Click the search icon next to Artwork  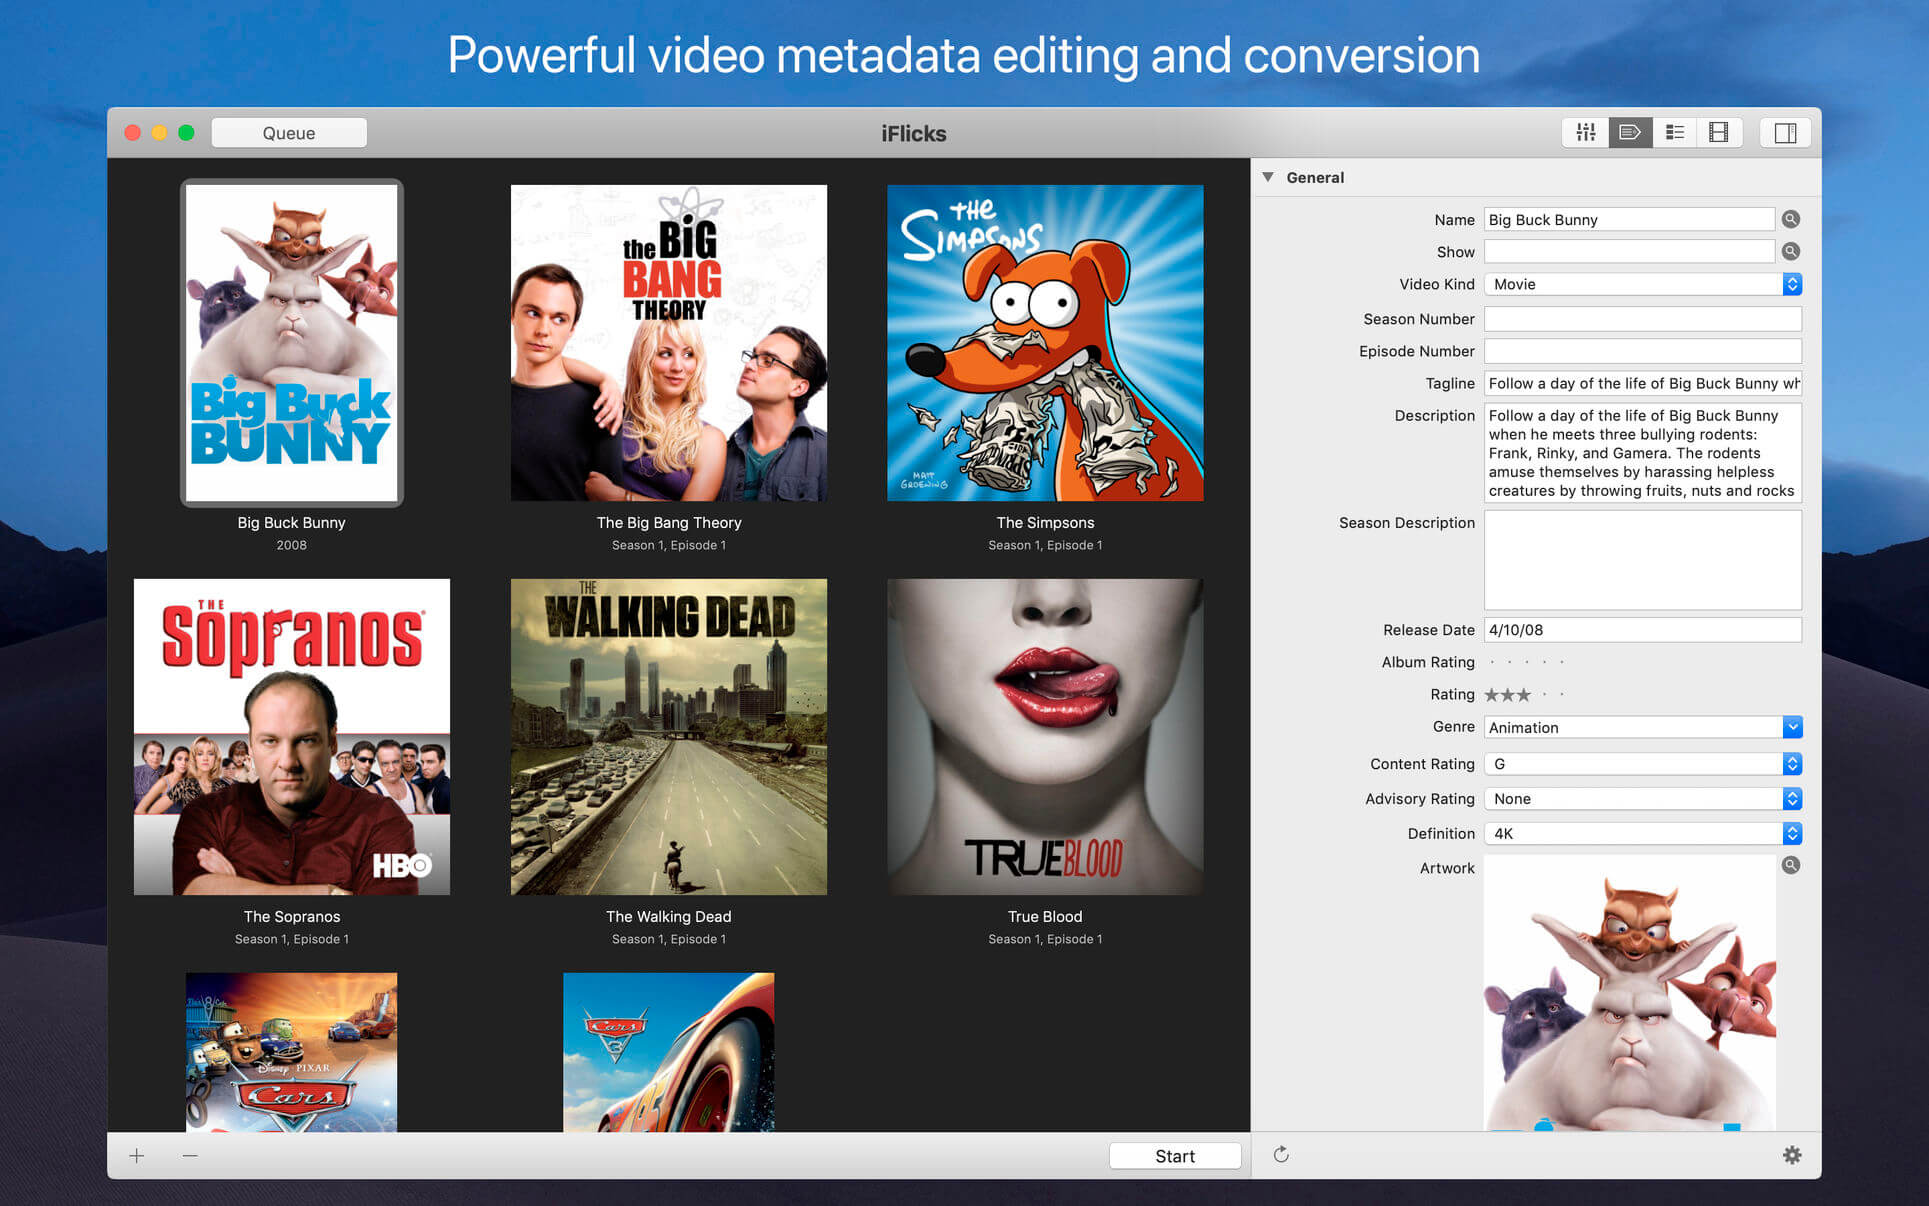click(x=1791, y=865)
